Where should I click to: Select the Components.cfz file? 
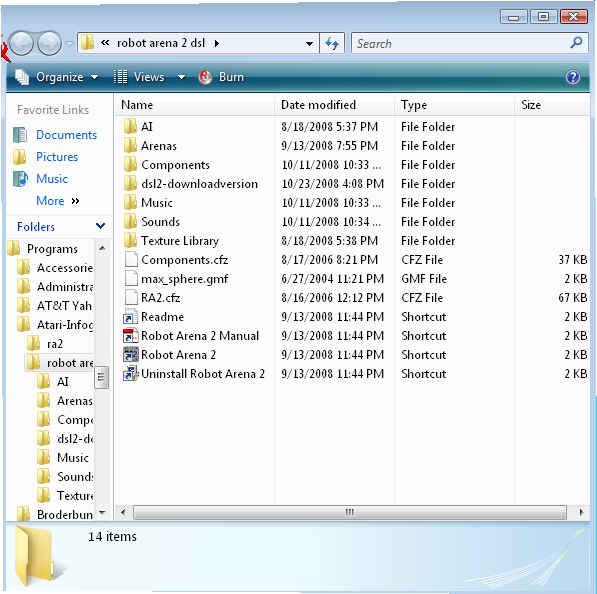tap(176, 260)
